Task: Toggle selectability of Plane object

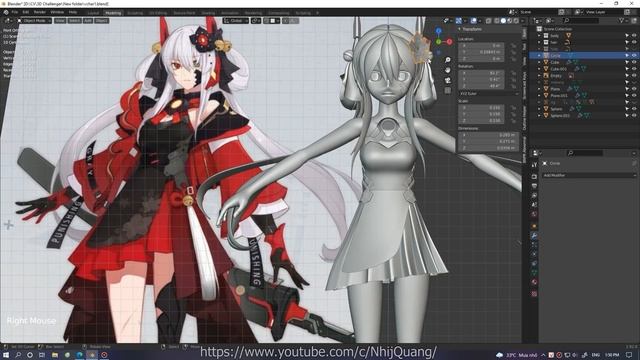Action: pyautogui.click(x=627, y=89)
